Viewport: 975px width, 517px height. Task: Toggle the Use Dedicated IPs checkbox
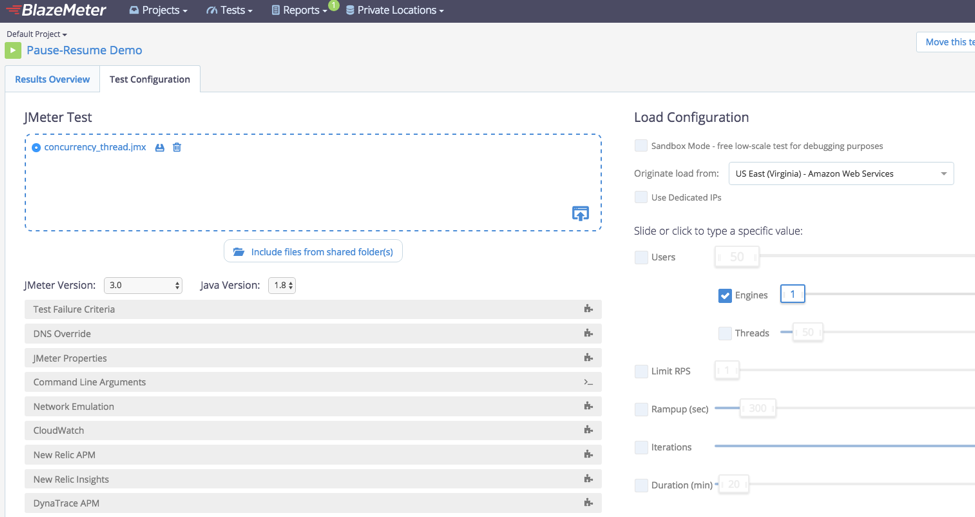[641, 198]
